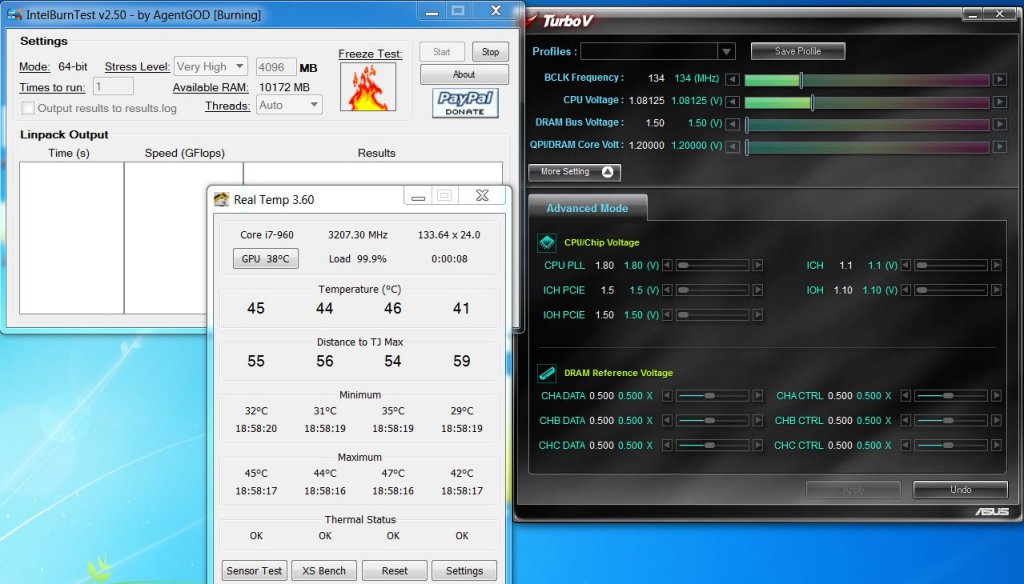Screen dimensions: 1024x584
Task: Decrease ICH voltage with left arrow
Action: (905, 265)
